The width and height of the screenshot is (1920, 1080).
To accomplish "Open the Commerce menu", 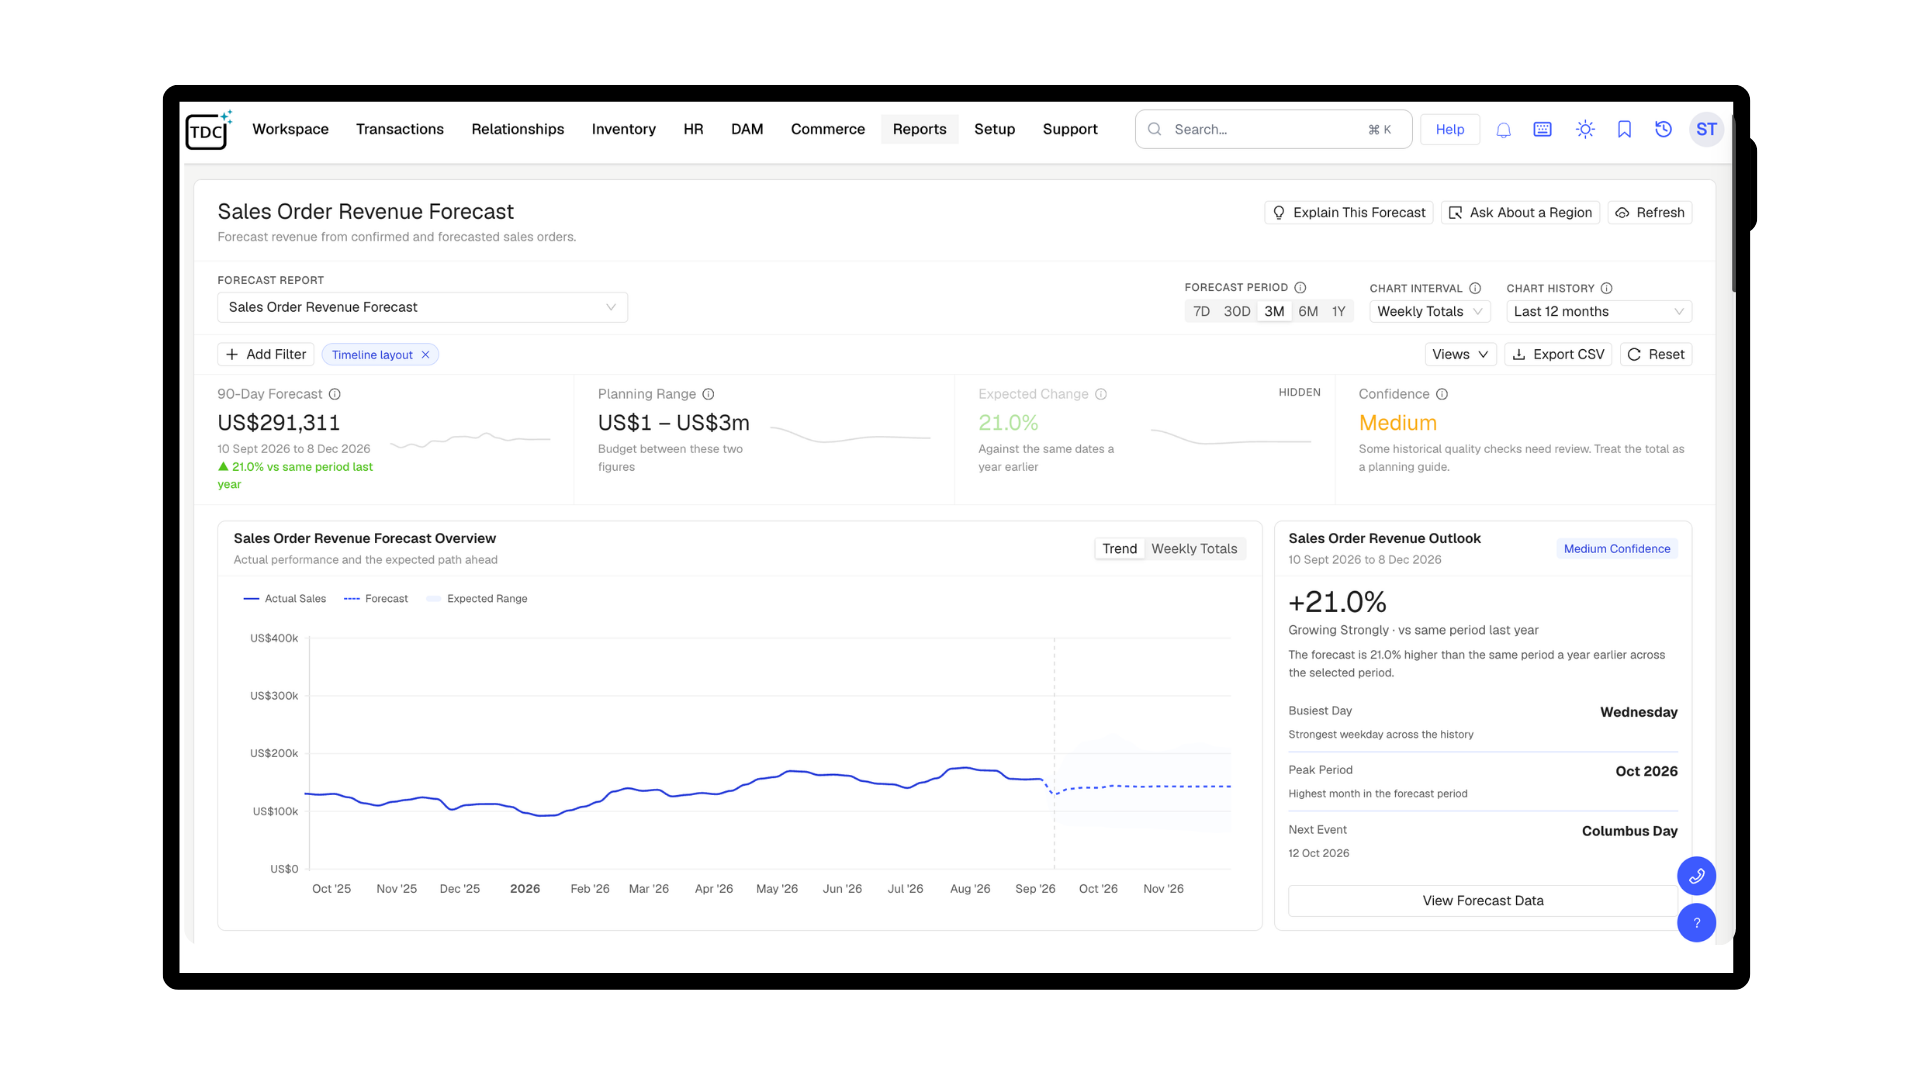I will point(827,130).
